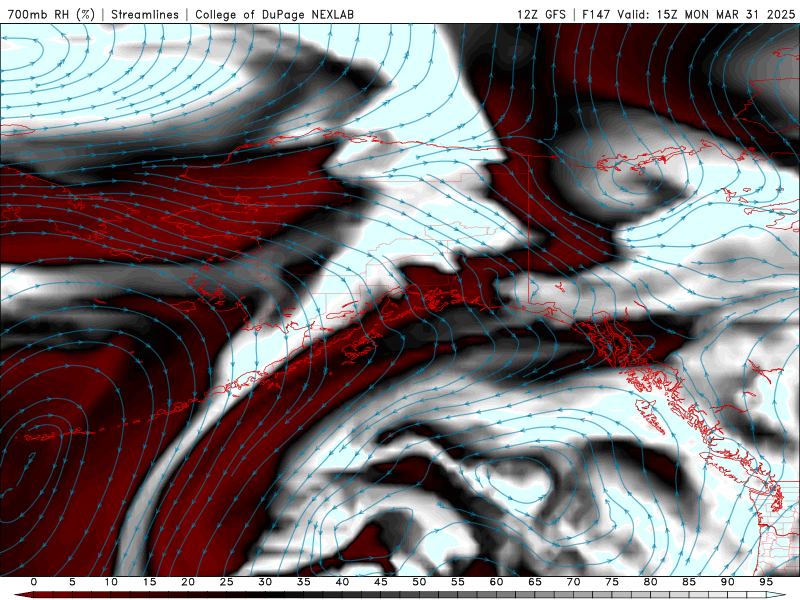
Task: Click the '45' value on color scale
Action: pyautogui.click(x=381, y=582)
